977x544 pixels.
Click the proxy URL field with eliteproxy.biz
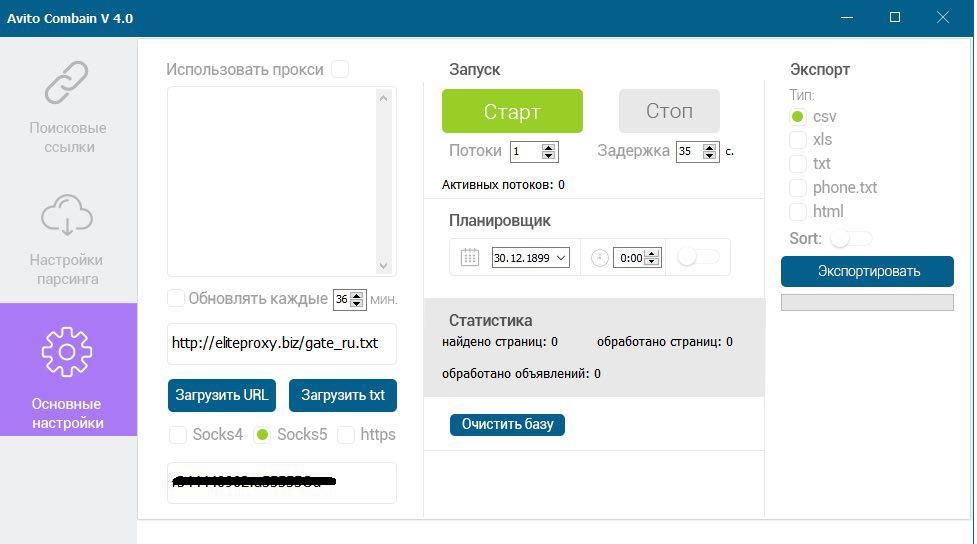click(282, 343)
